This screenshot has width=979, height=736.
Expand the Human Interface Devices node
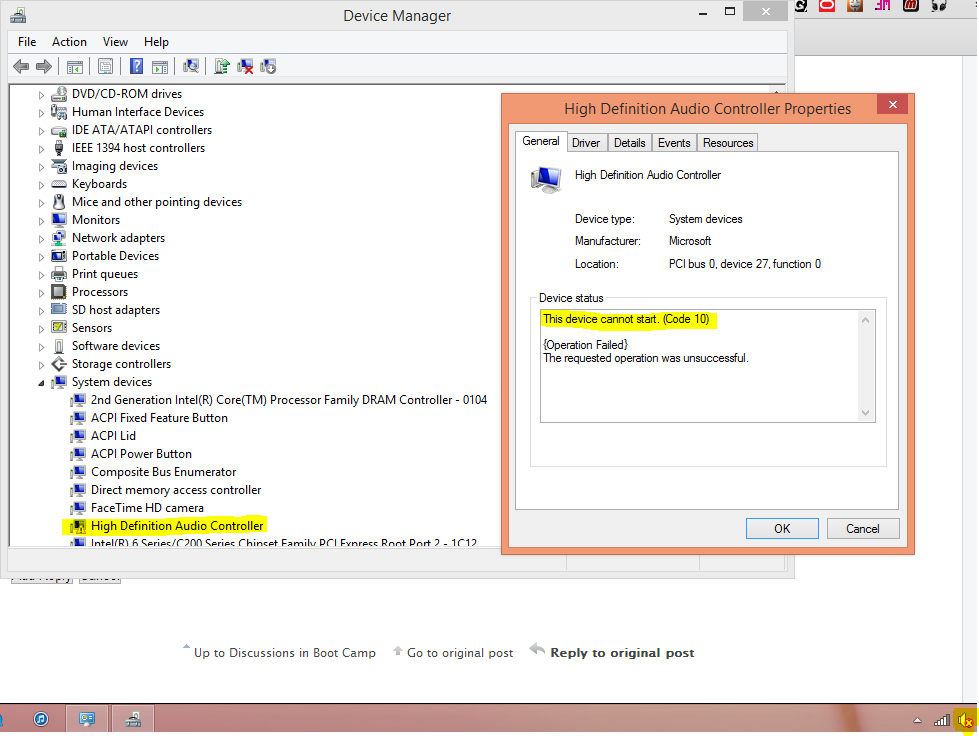[41, 113]
